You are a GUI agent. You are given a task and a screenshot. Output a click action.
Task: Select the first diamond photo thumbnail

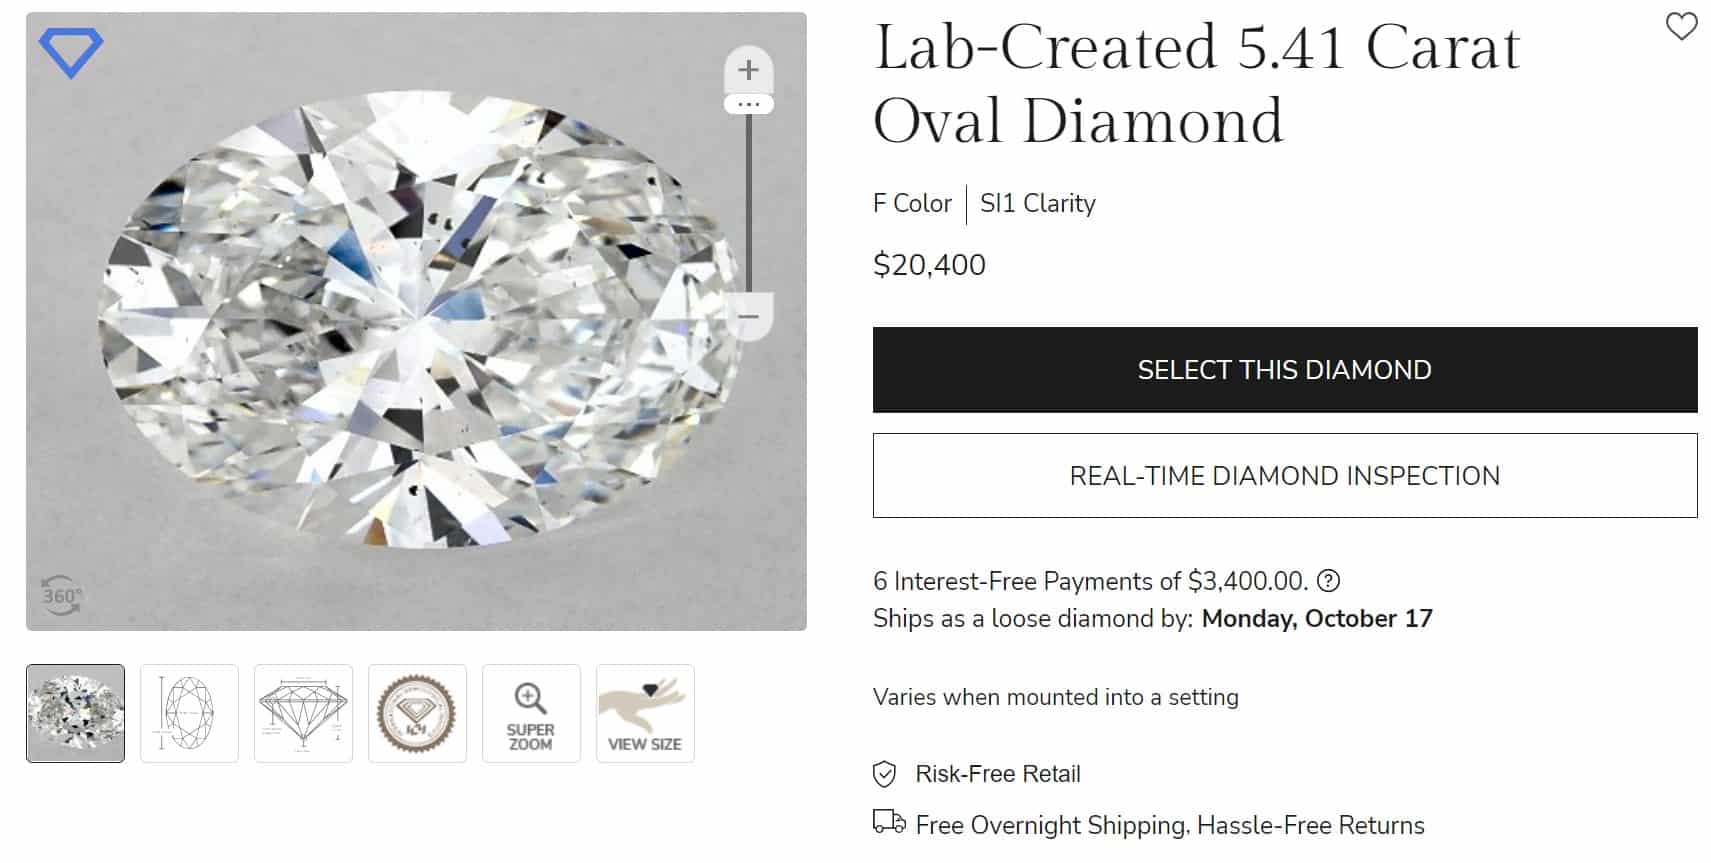click(x=75, y=712)
